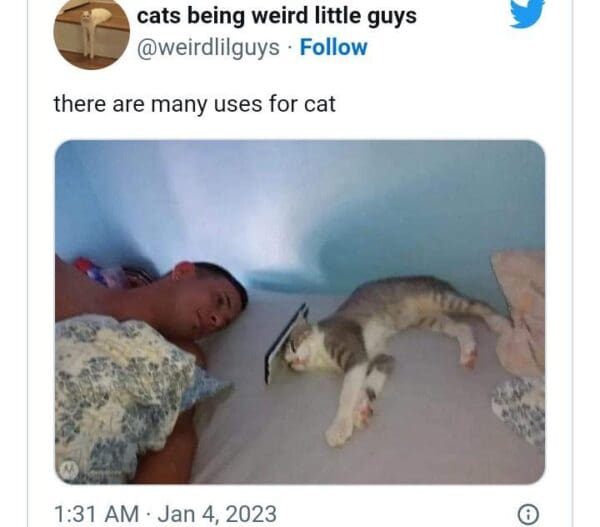Click the 'there are many uses for cat' text
The image size is (600, 527).
click(194, 104)
